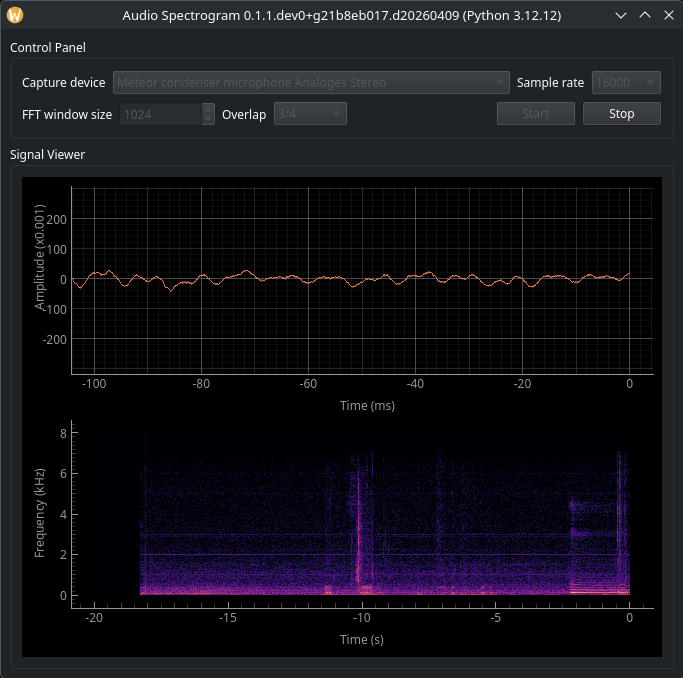
Task: Click the Stop button
Action: (621, 114)
